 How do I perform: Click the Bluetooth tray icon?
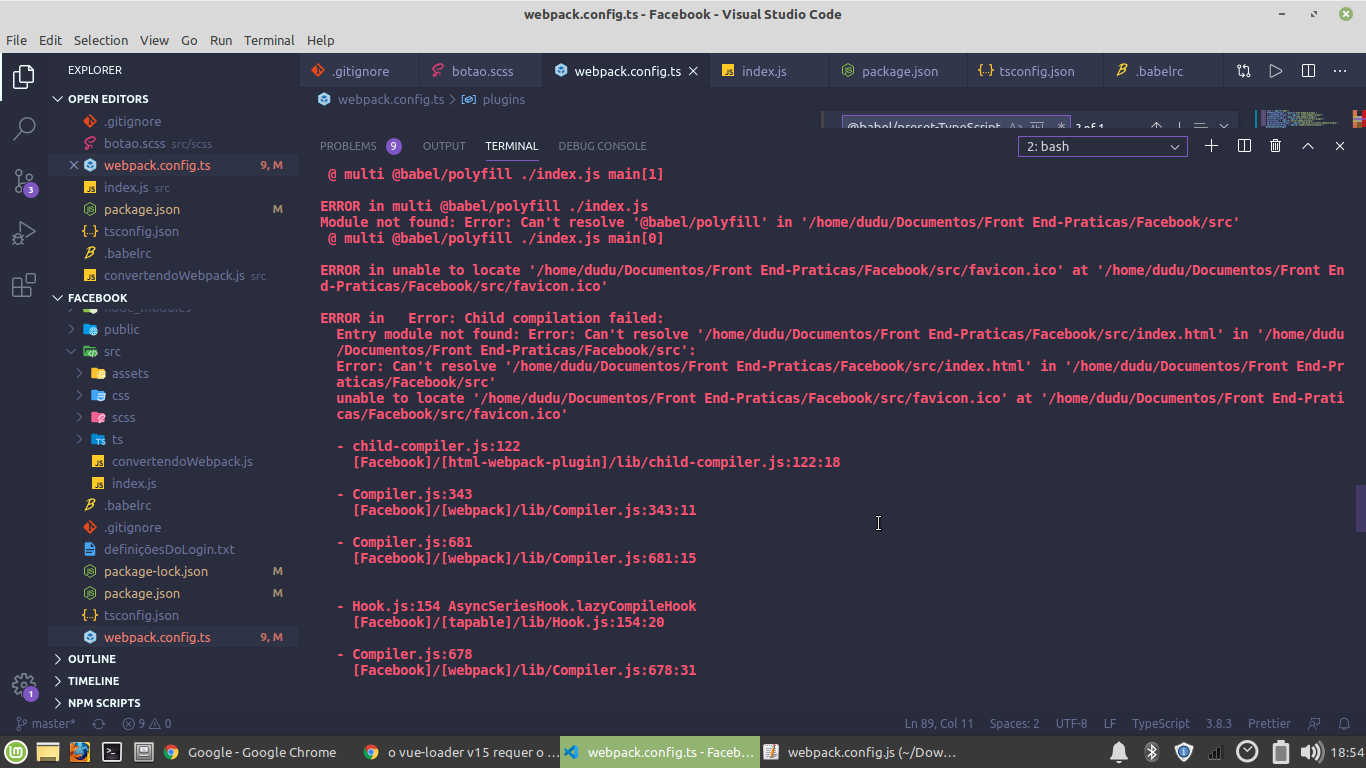coord(1151,752)
